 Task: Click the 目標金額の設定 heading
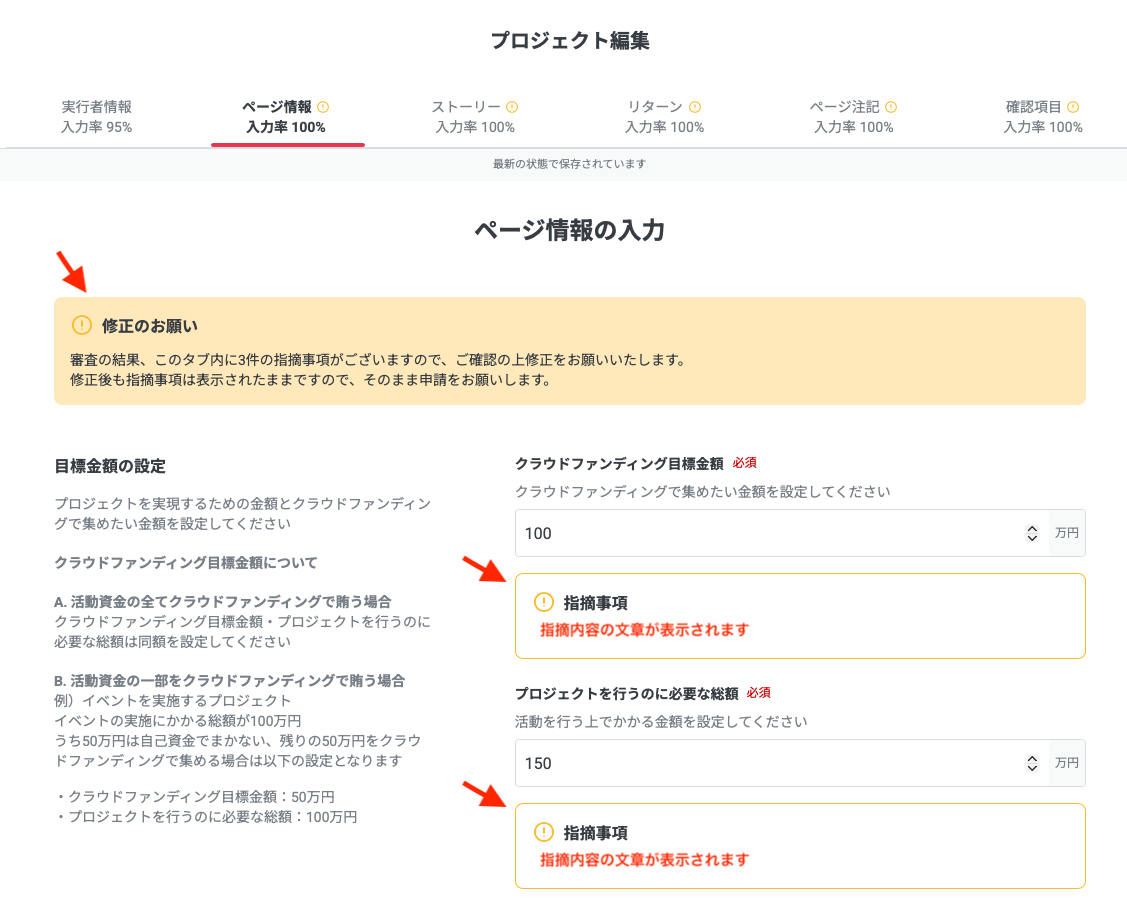[x=110, y=466]
